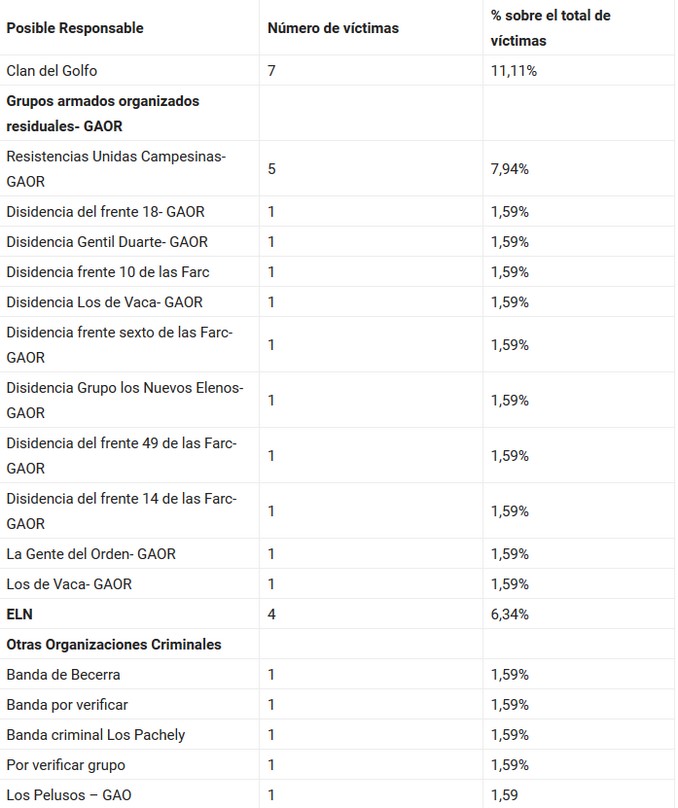Select 'Banda criminal Los Pachely' cell
The width and height of the screenshot is (678, 808).
[x=96, y=735]
